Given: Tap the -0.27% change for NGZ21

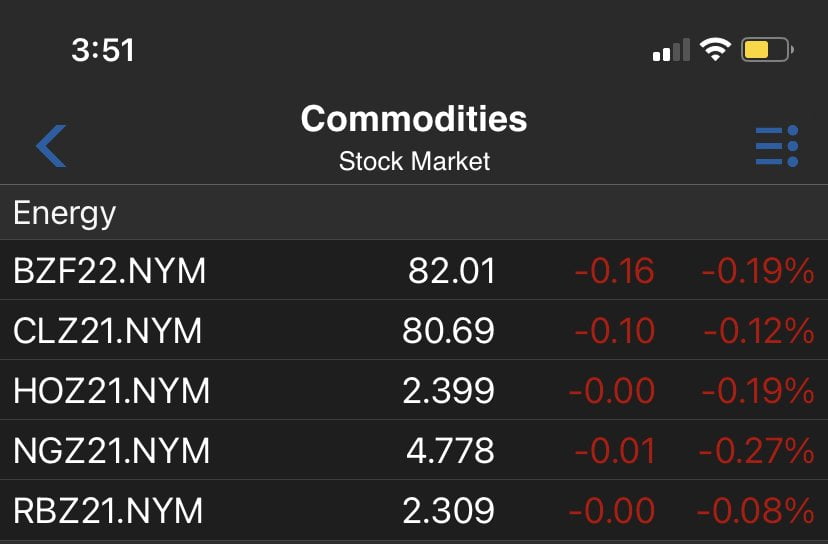Looking at the screenshot, I should (x=756, y=451).
